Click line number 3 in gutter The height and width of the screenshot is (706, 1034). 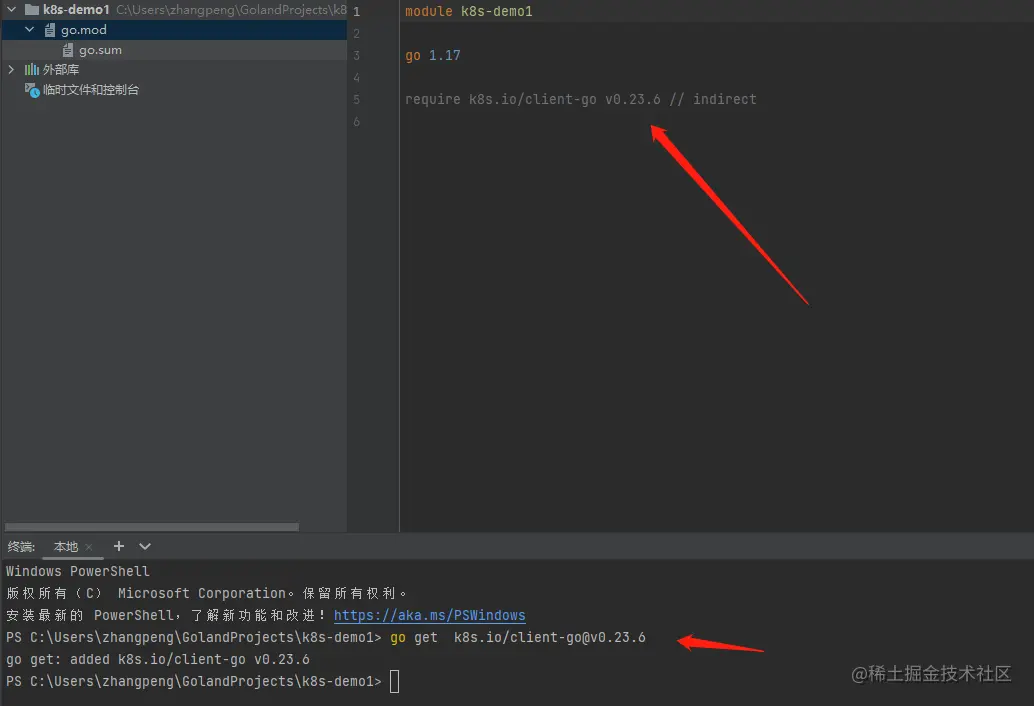[356, 55]
